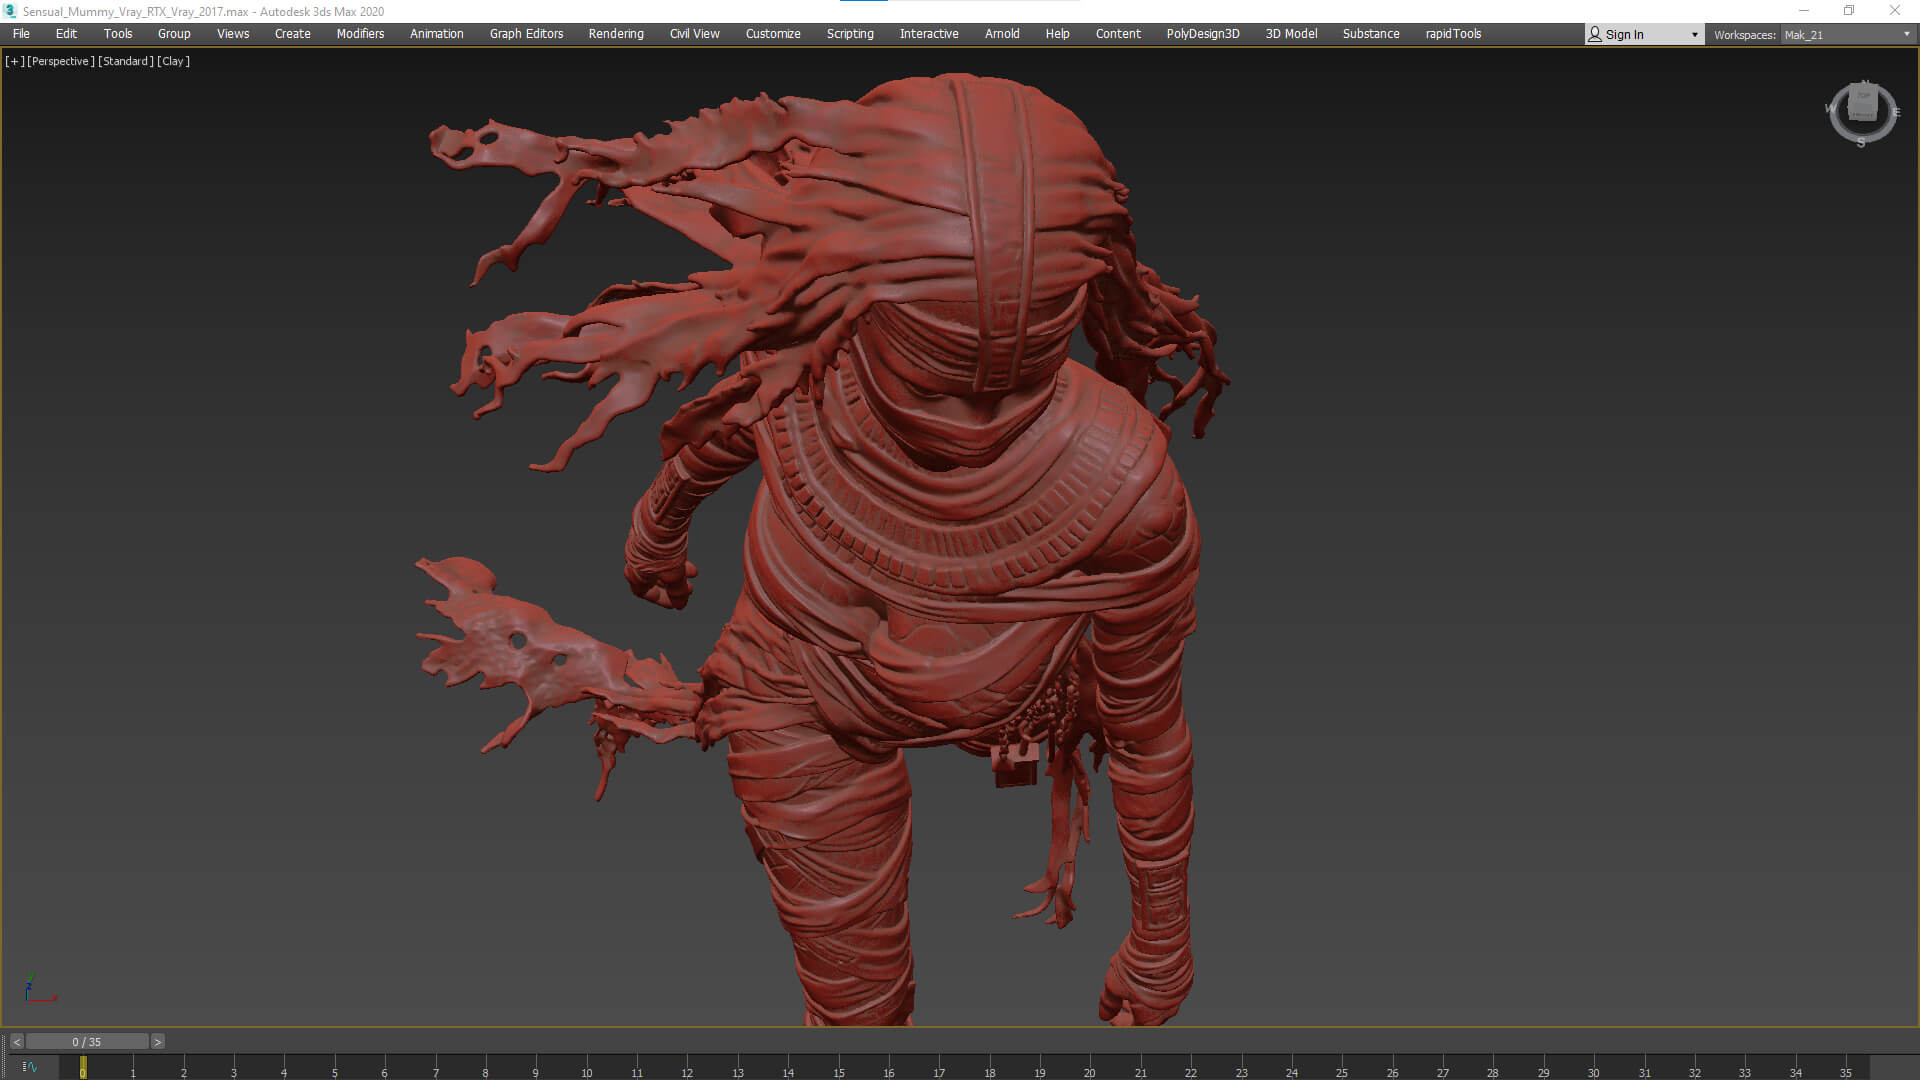Open the Customize menu
This screenshot has width=1920, height=1080.
773,34
